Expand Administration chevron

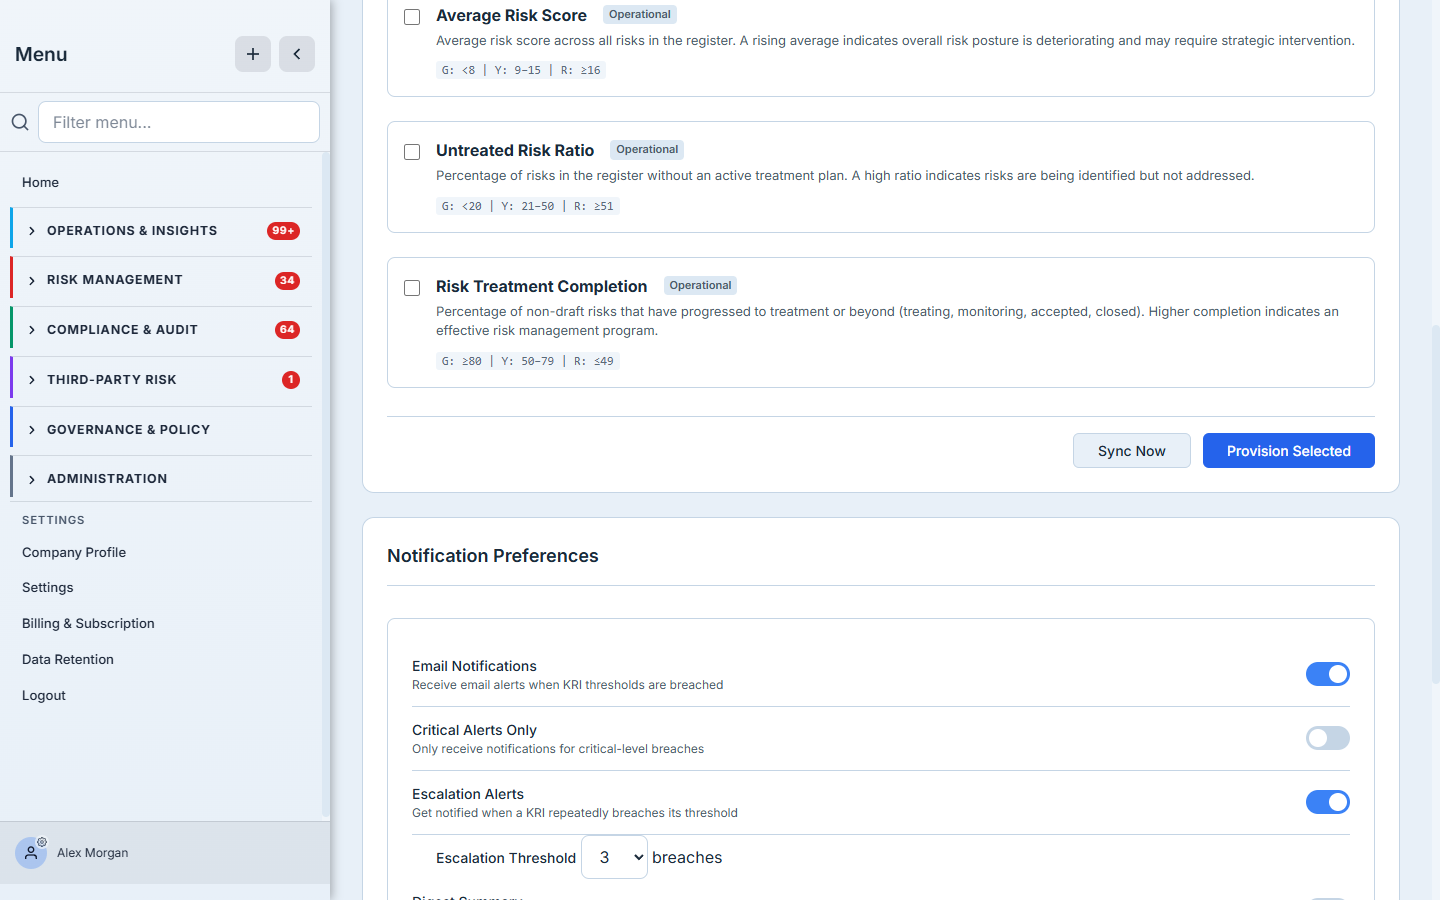[x=32, y=480]
